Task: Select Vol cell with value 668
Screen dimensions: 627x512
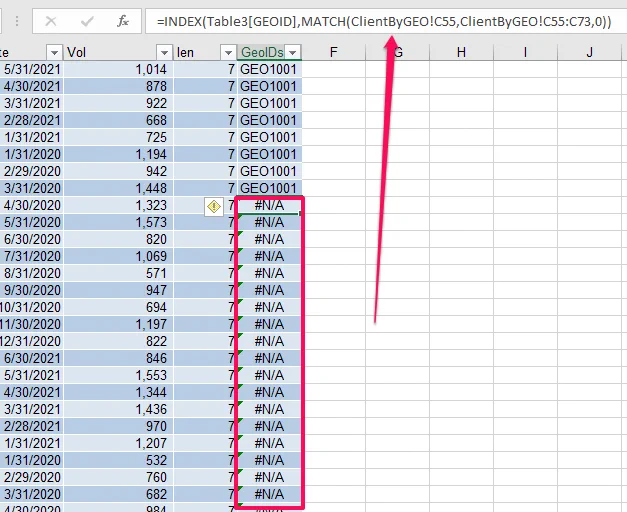Action: pos(118,120)
